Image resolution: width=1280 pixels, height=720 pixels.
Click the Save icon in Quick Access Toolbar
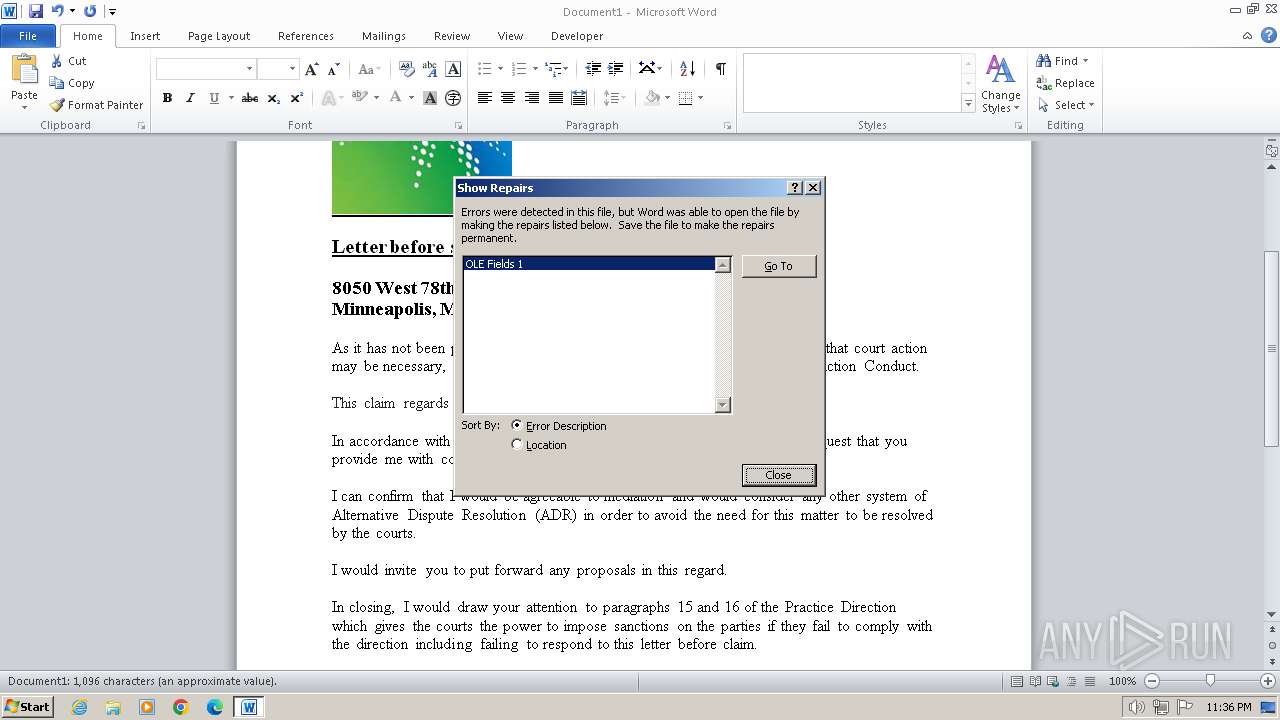click(x=36, y=11)
